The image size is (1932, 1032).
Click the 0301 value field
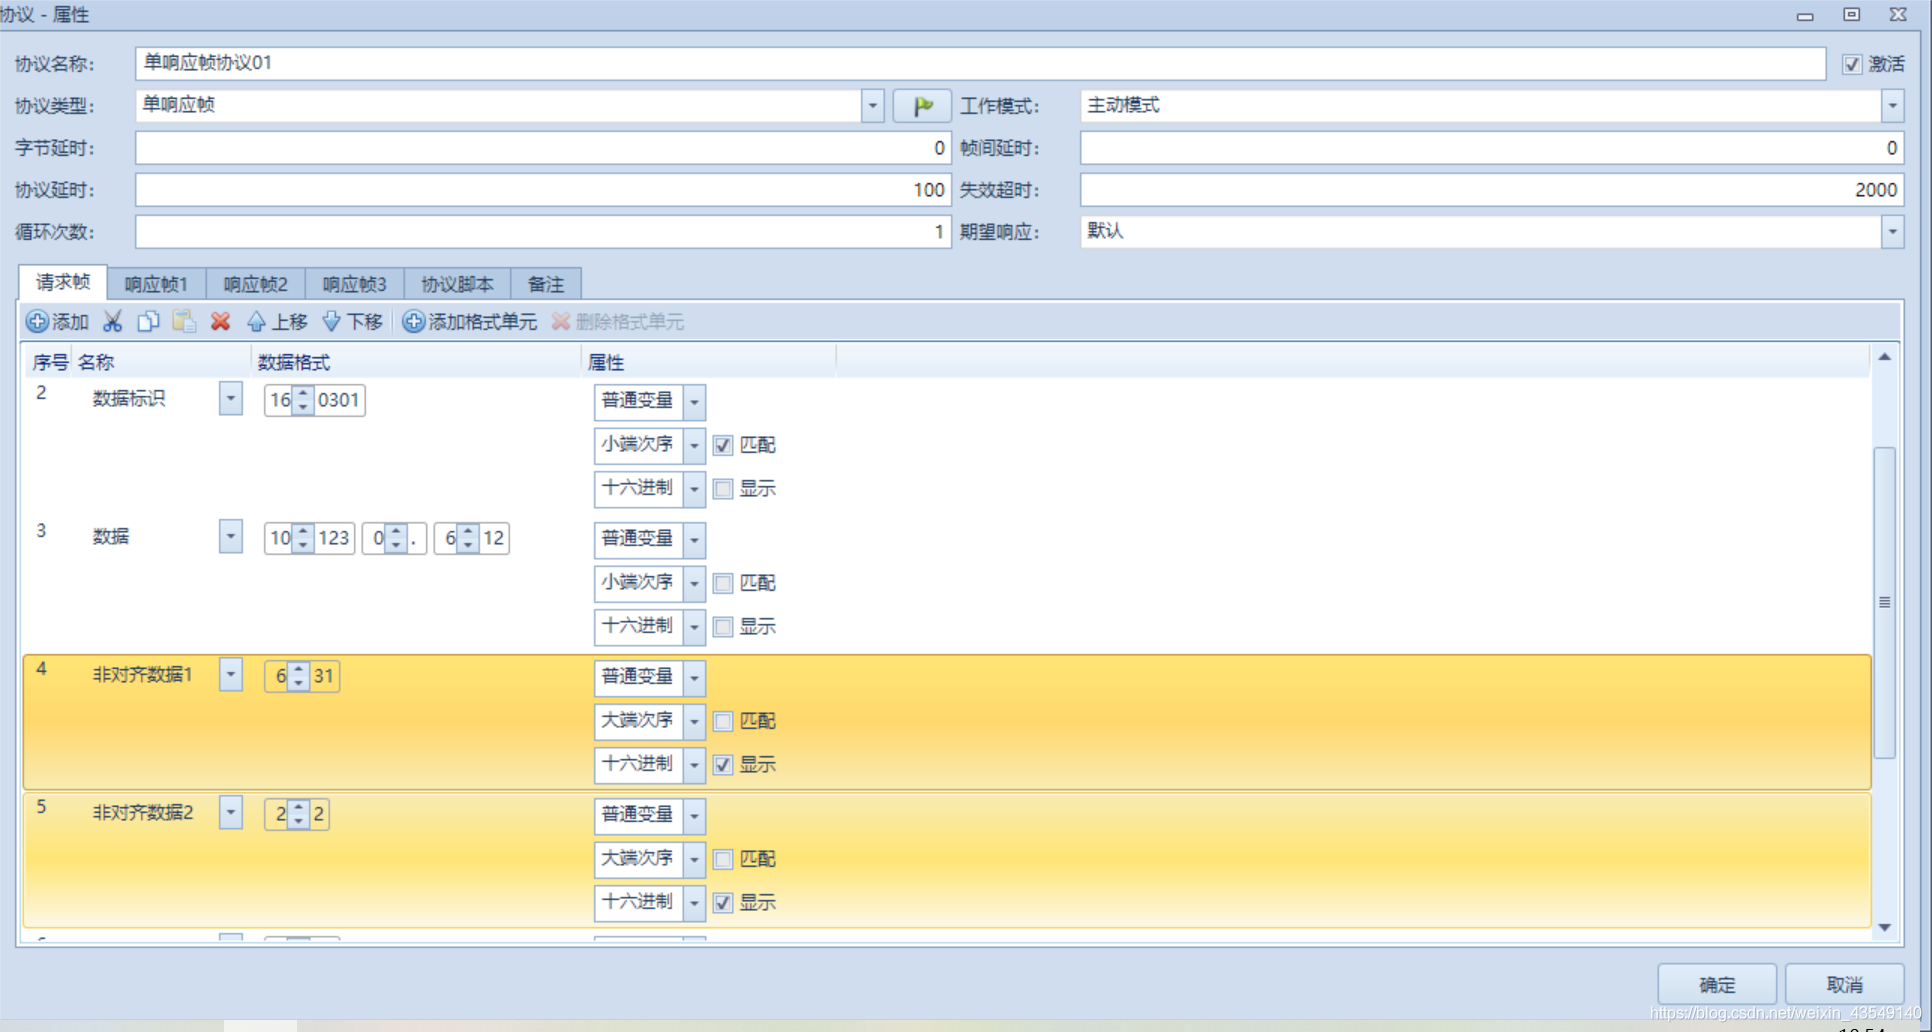[339, 400]
